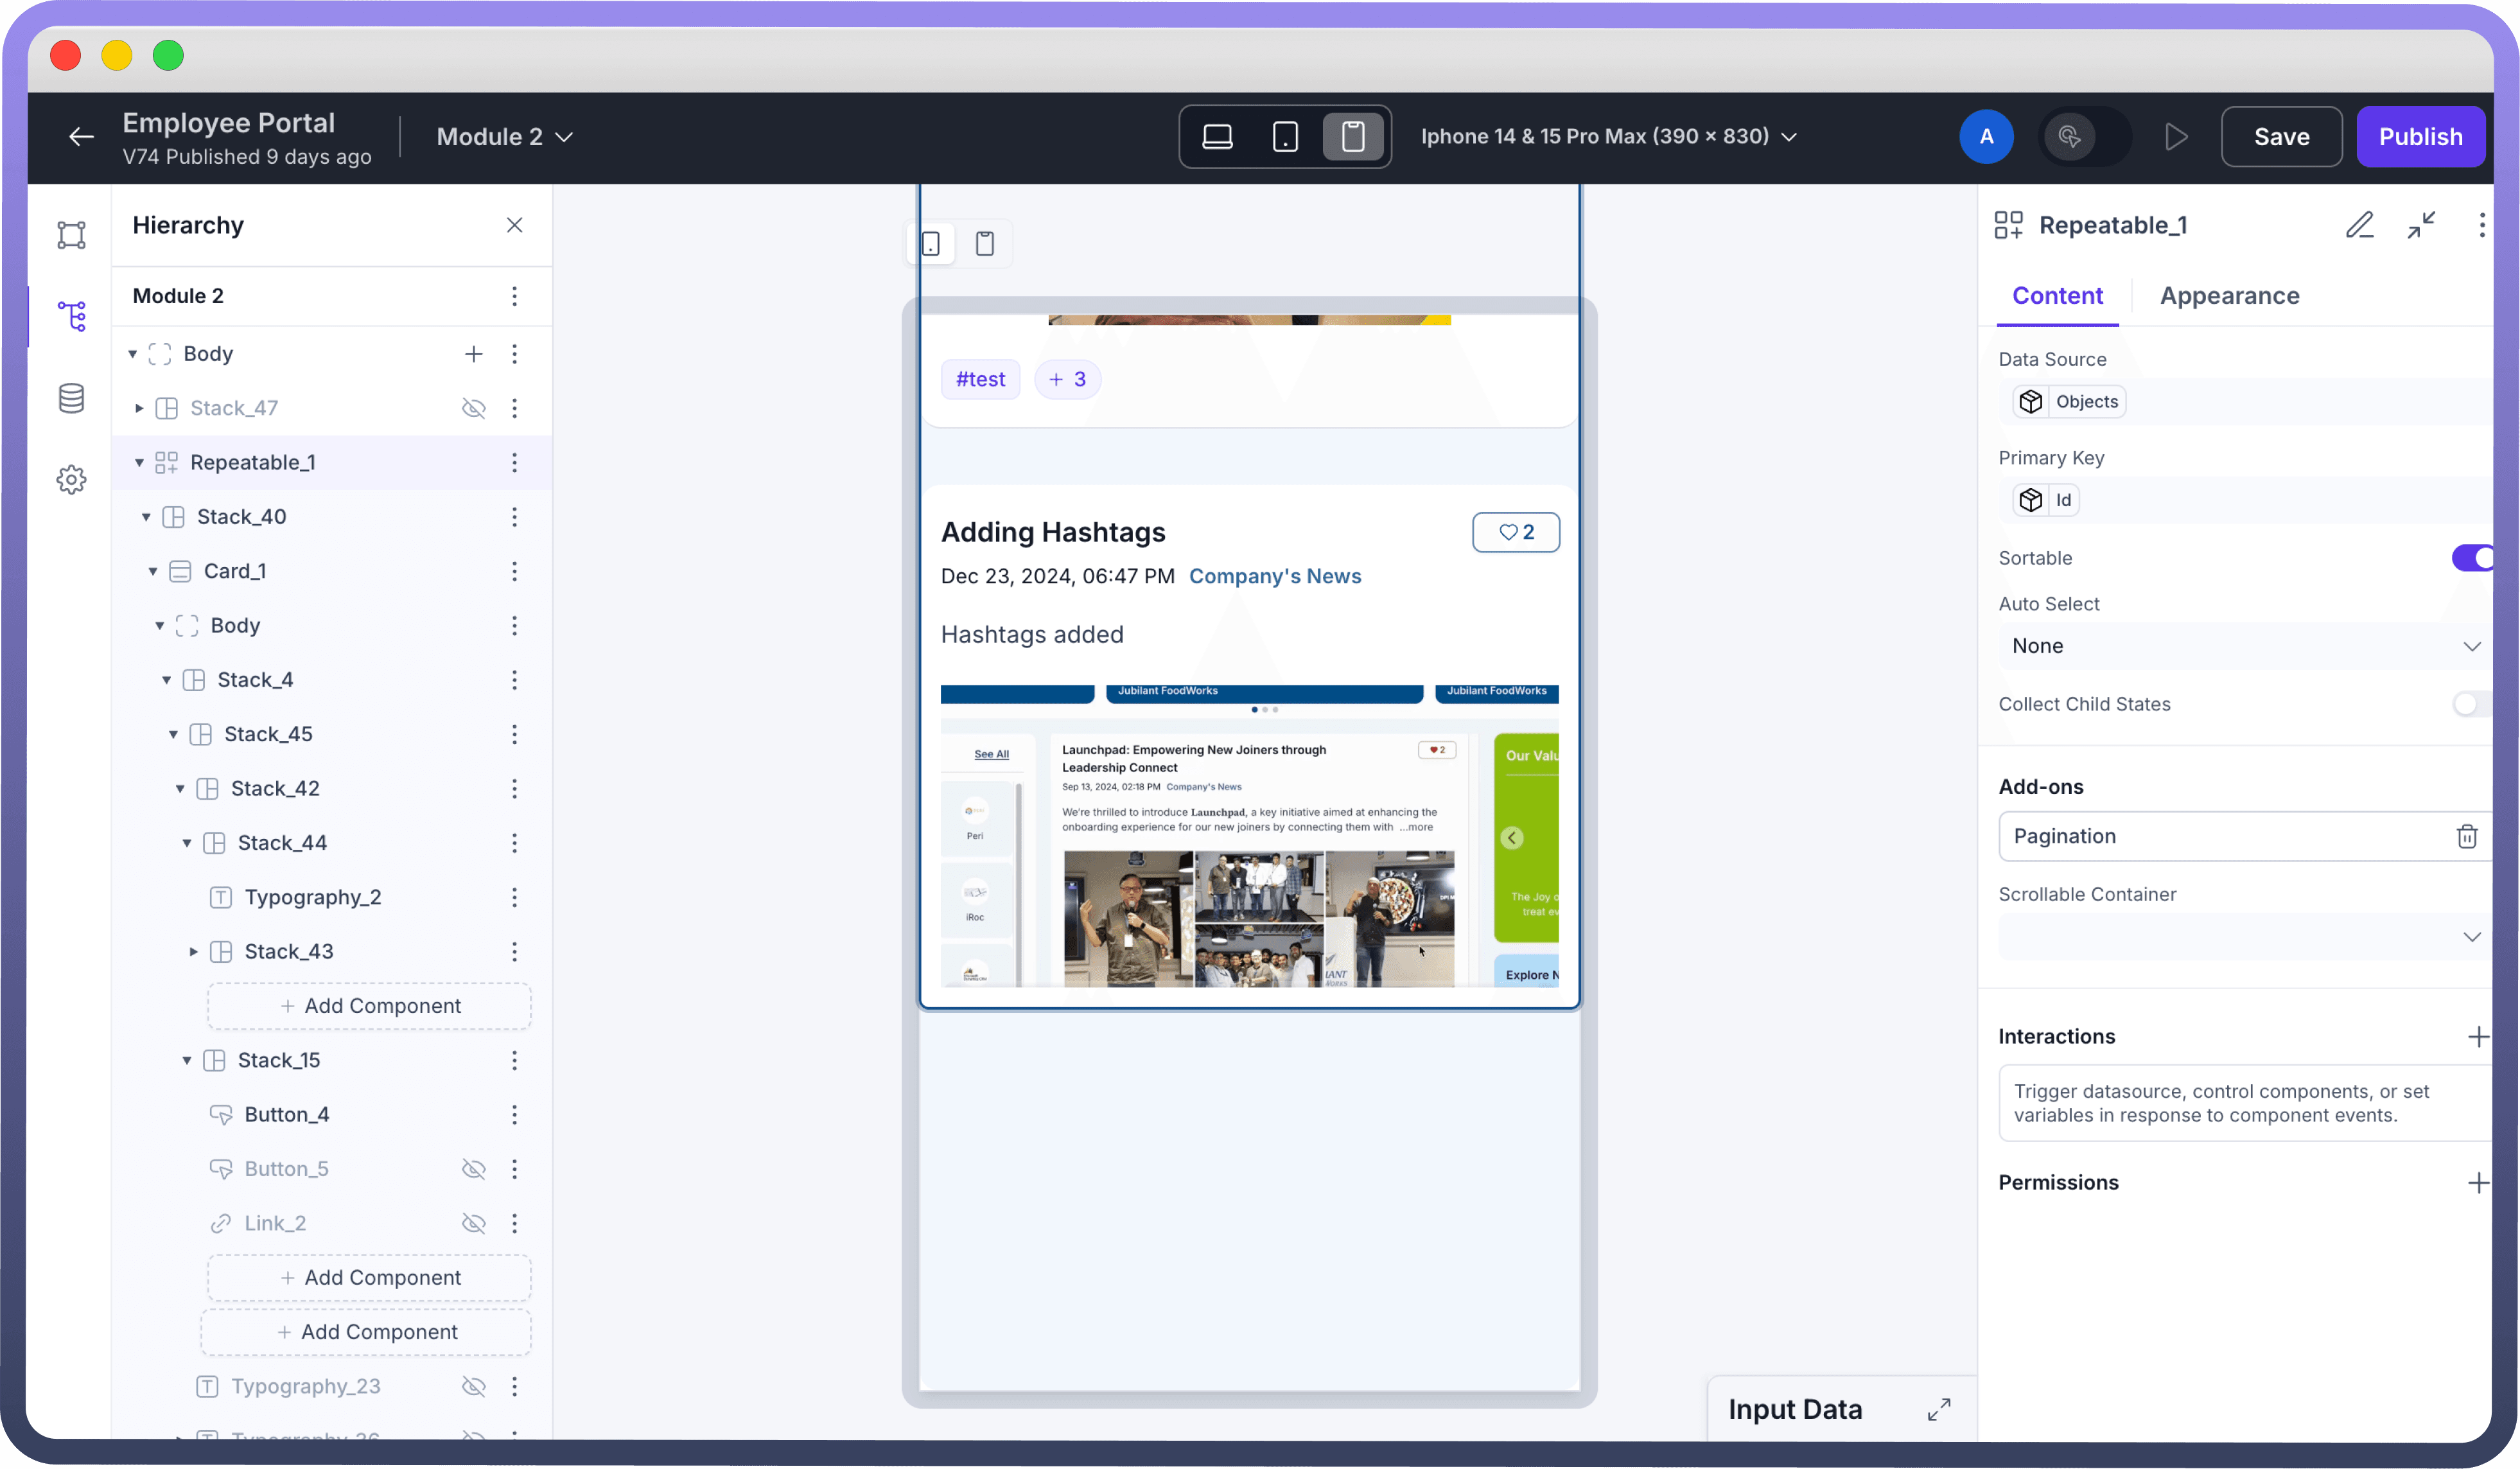Select the tablet device preview icon

1285,136
